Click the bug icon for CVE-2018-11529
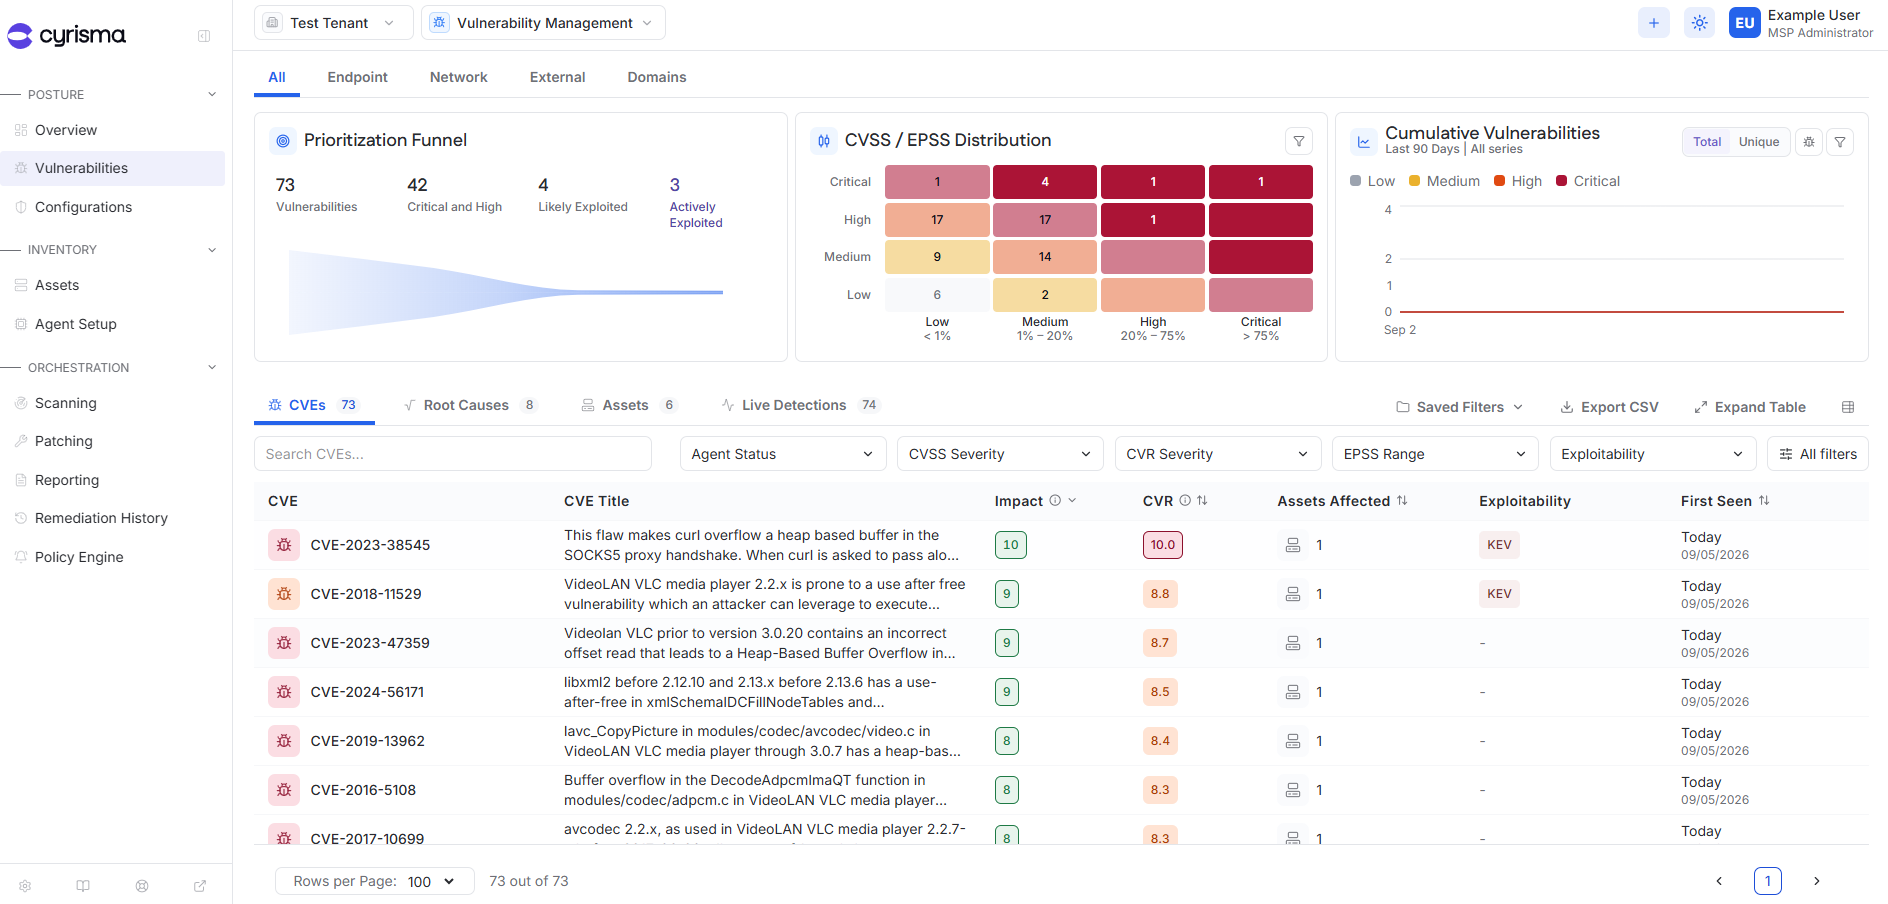Image resolution: width=1888 pixels, height=904 pixels. click(x=284, y=594)
